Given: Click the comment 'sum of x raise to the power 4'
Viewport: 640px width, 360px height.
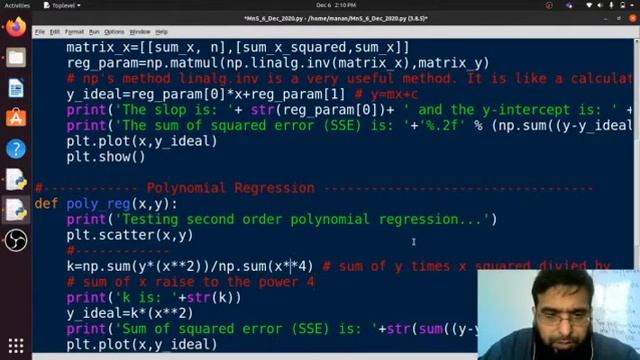Looking at the screenshot, I should tap(191, 282).
